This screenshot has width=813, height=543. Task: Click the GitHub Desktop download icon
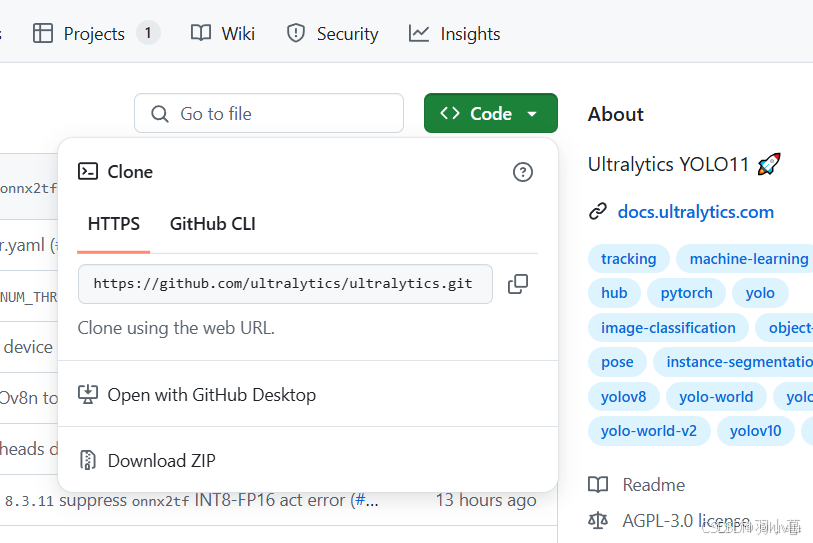(x=88, y=395)
